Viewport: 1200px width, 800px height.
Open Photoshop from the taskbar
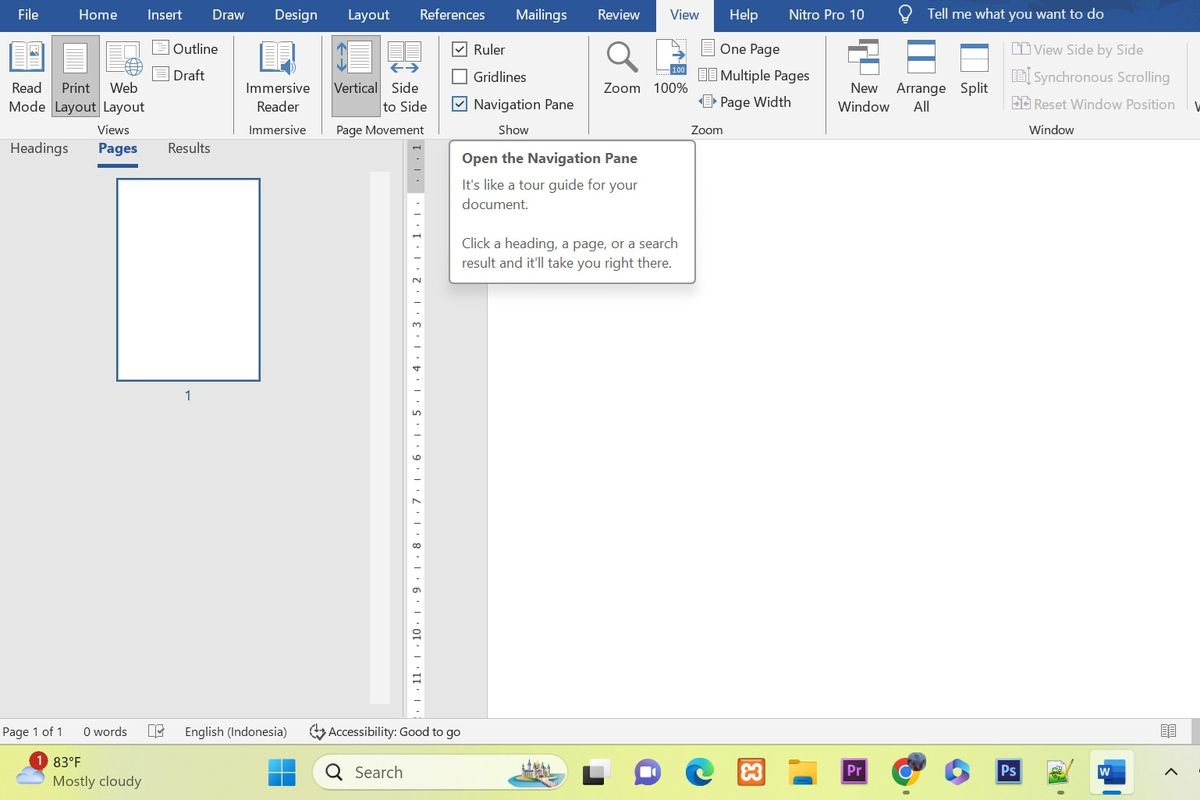(1008, 772)
